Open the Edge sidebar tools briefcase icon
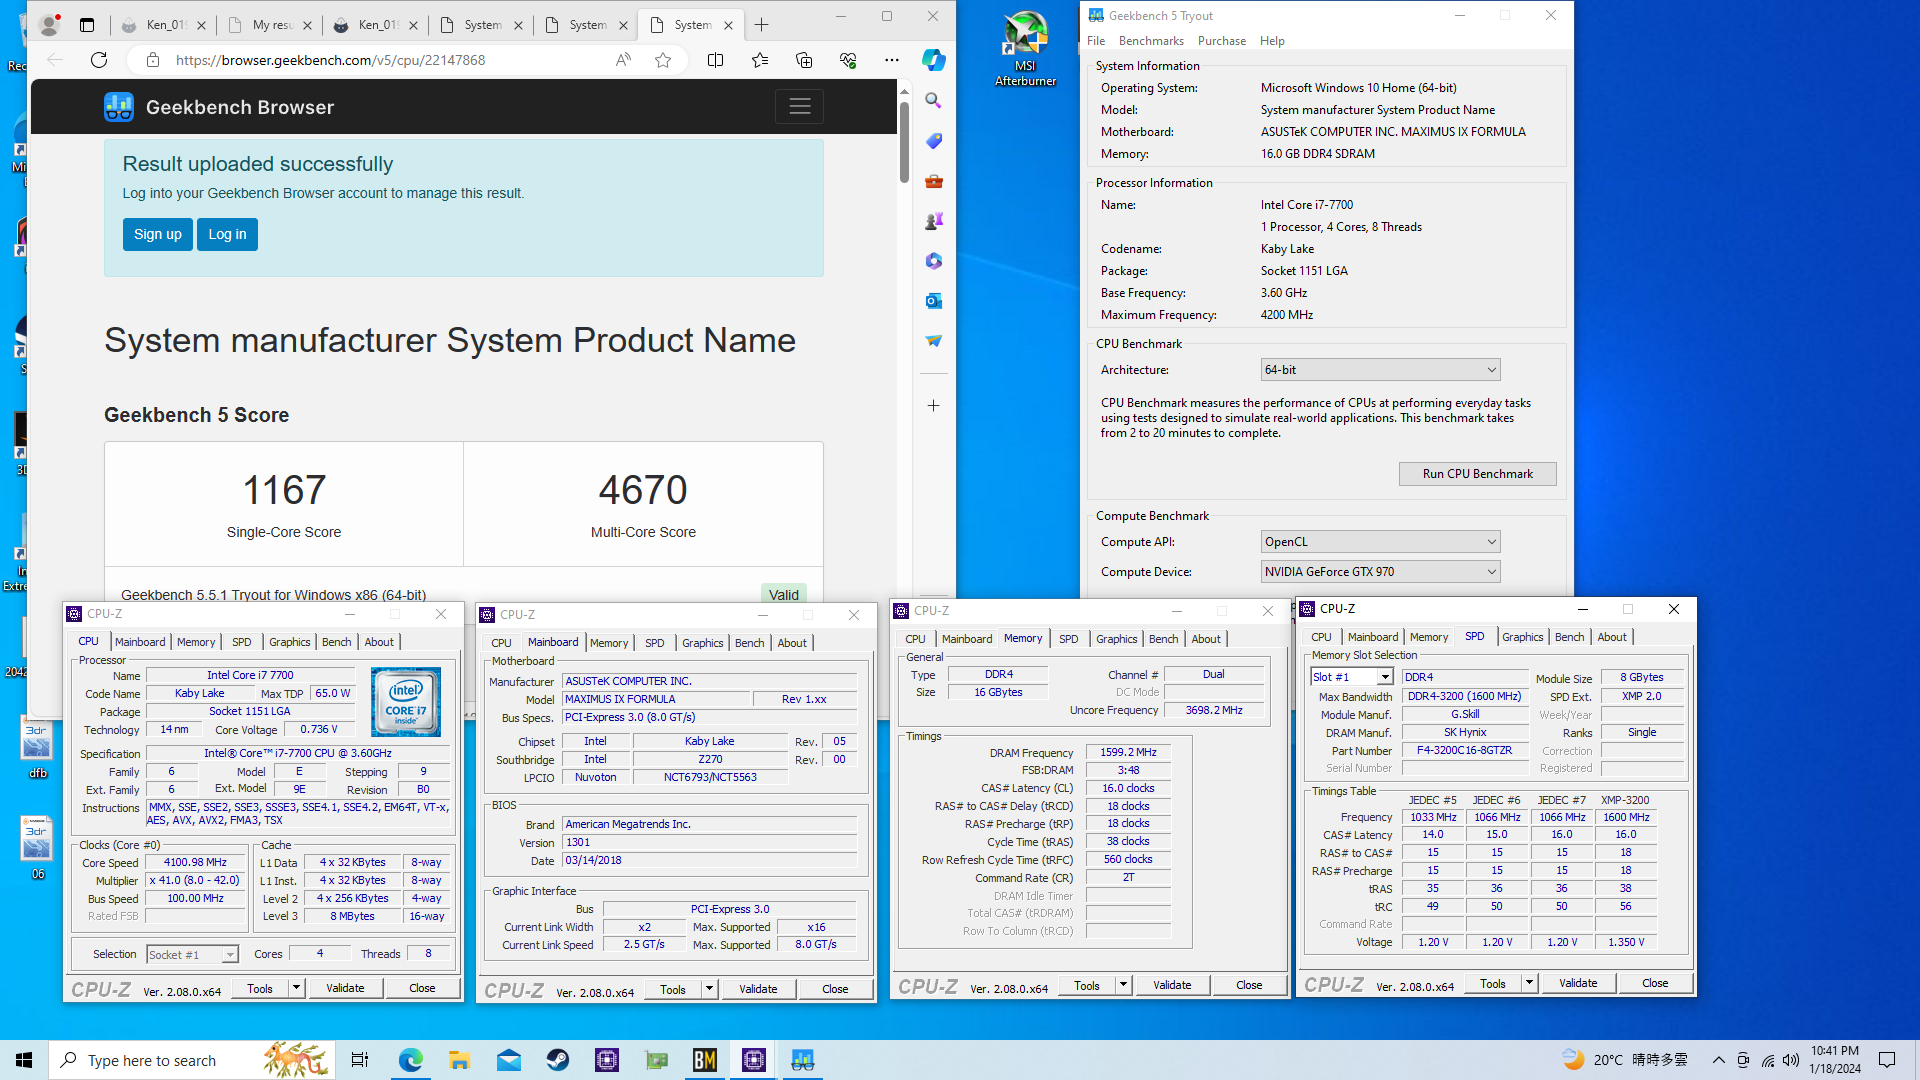 pos(933,181)
